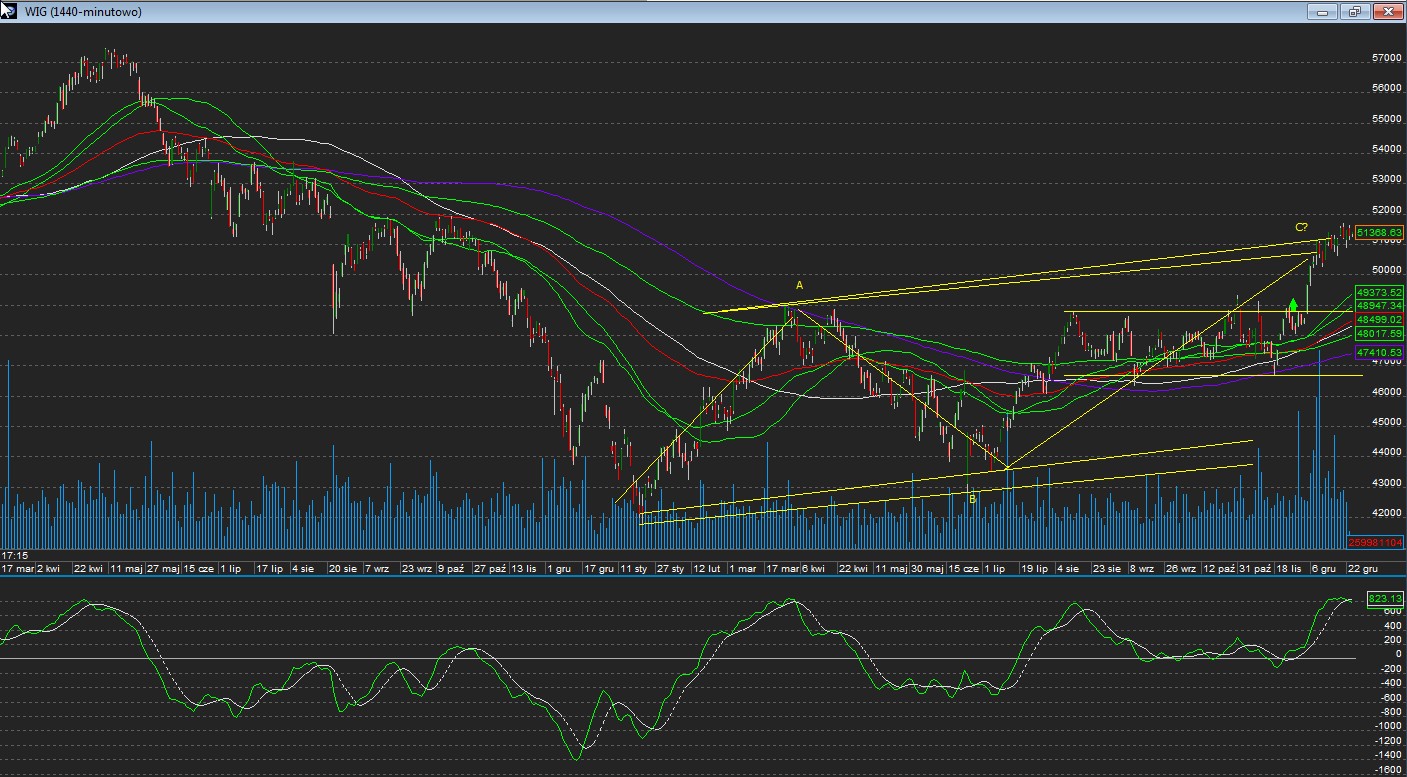Click the 18 lis date on axis
1407x777 pixels.
click(x=1290, y=568)
